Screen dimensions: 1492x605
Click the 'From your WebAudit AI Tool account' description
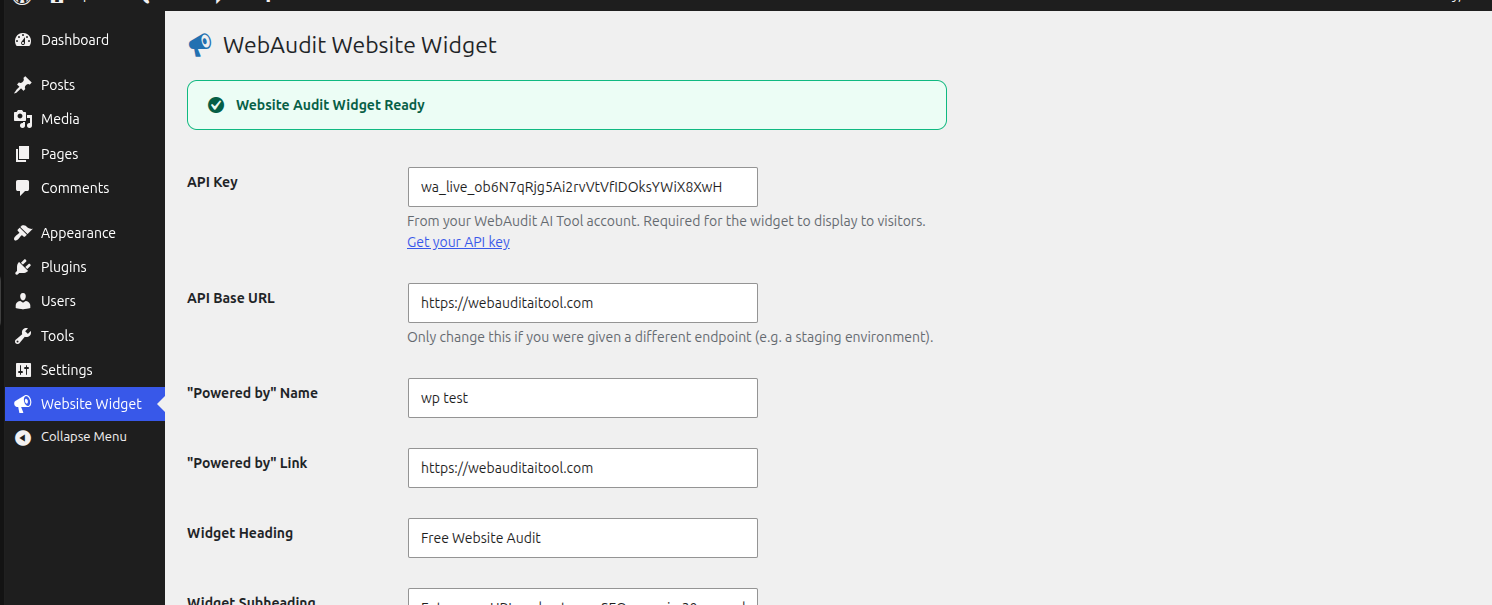[x=666, y=221]
